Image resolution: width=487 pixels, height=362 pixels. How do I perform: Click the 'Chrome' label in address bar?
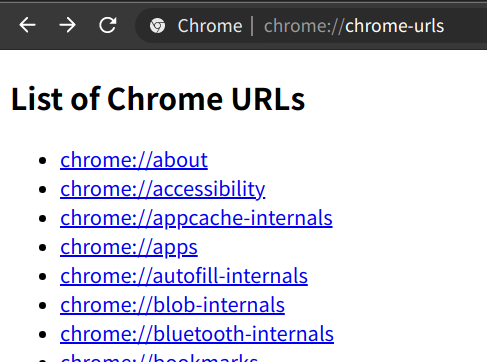click(x=210, y=26)
